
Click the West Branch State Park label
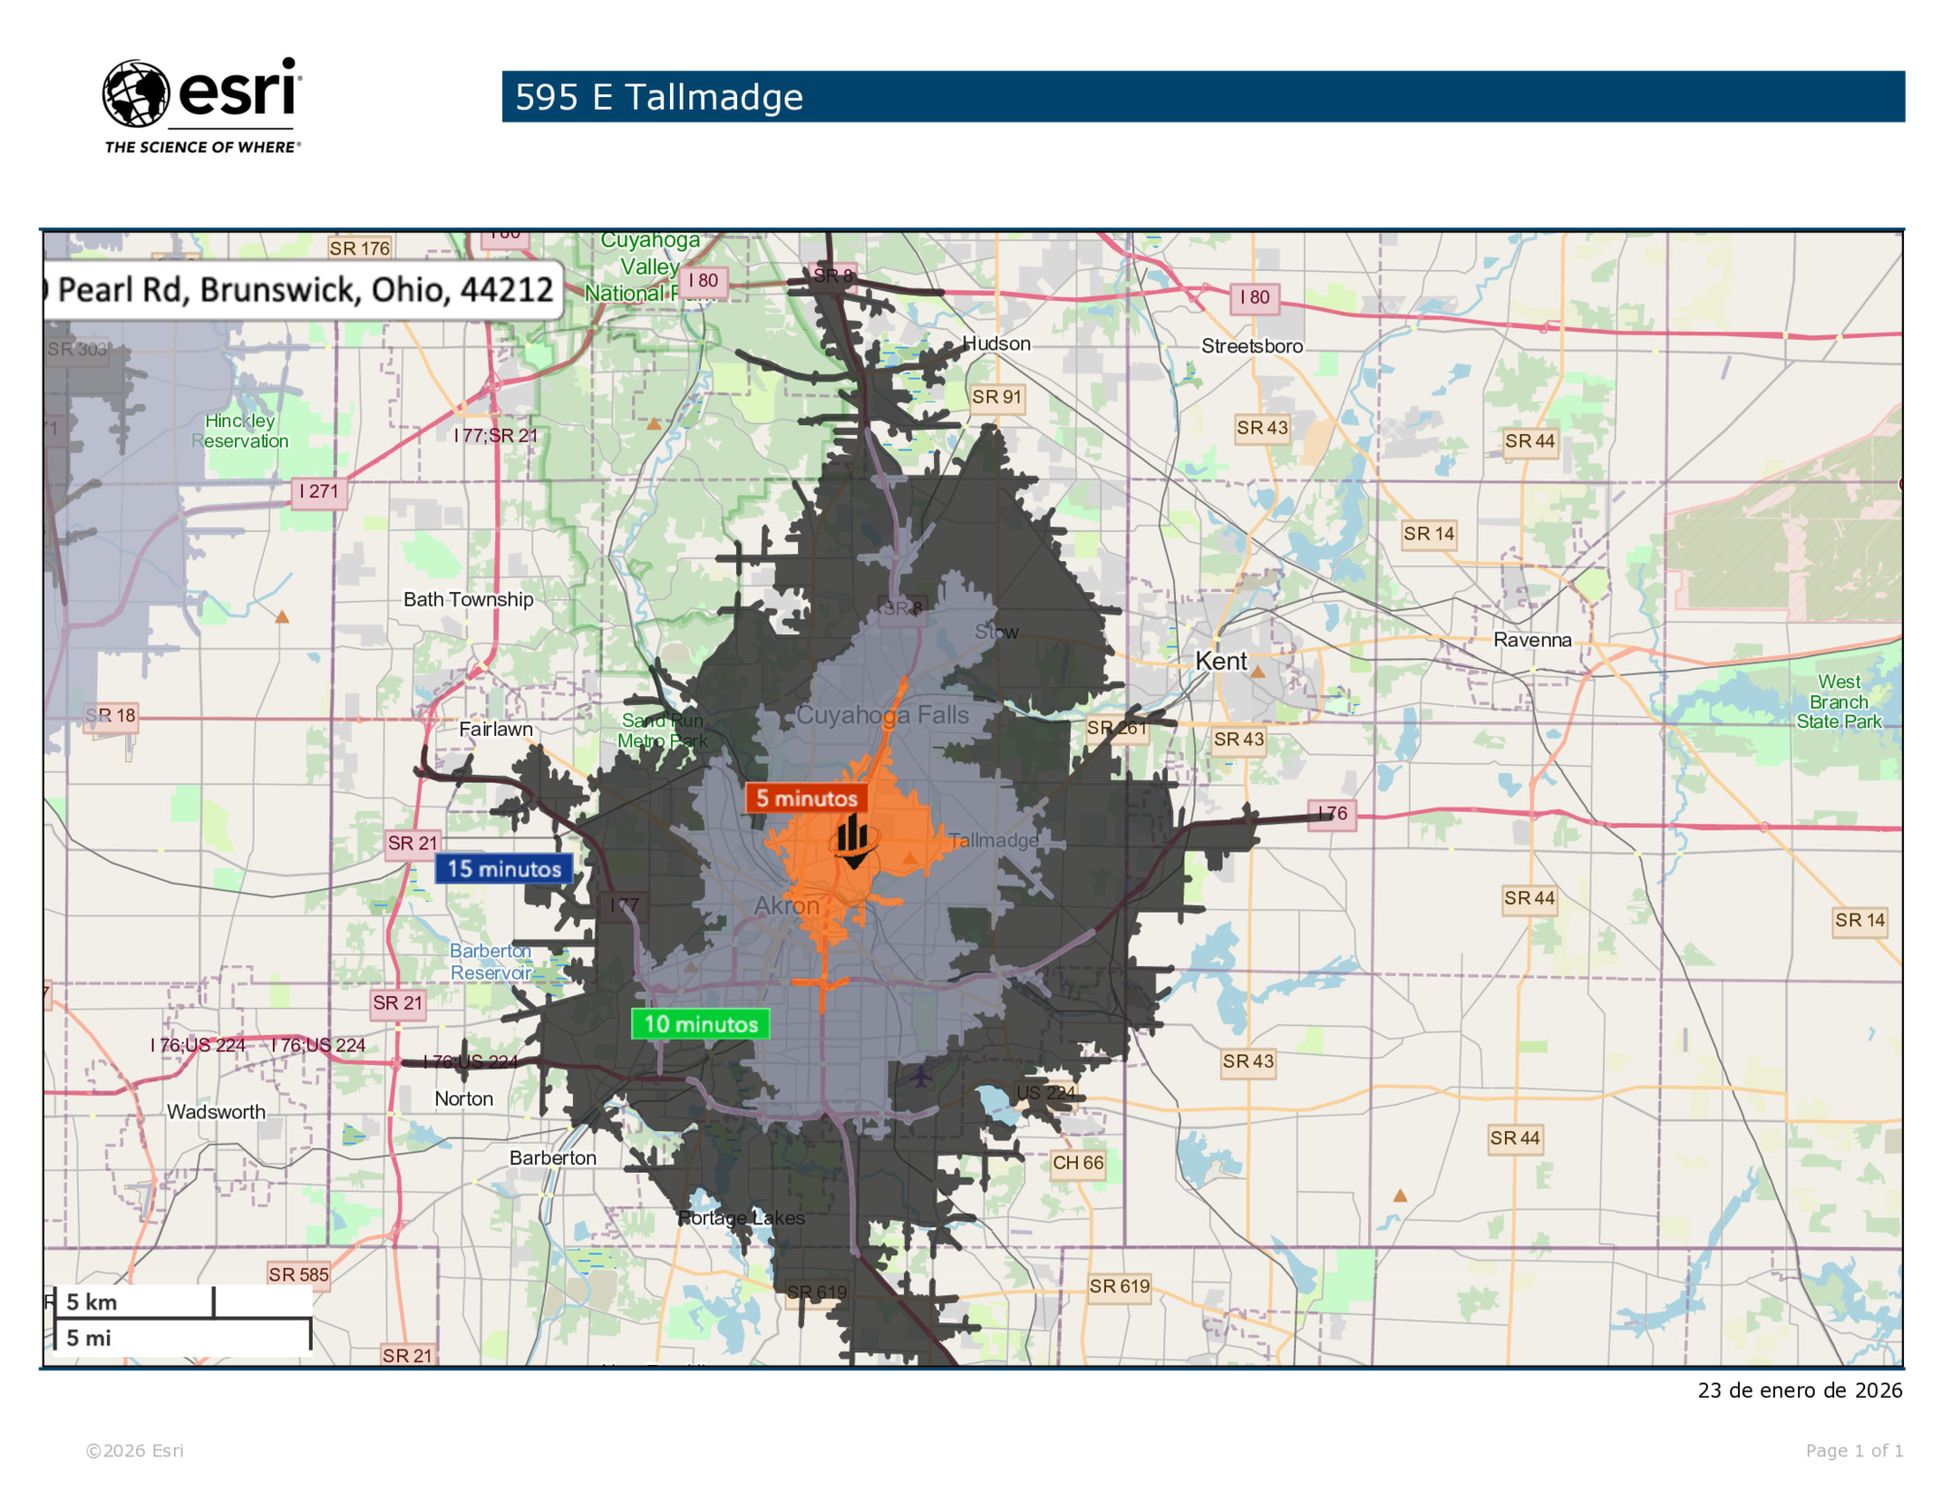1838,702
